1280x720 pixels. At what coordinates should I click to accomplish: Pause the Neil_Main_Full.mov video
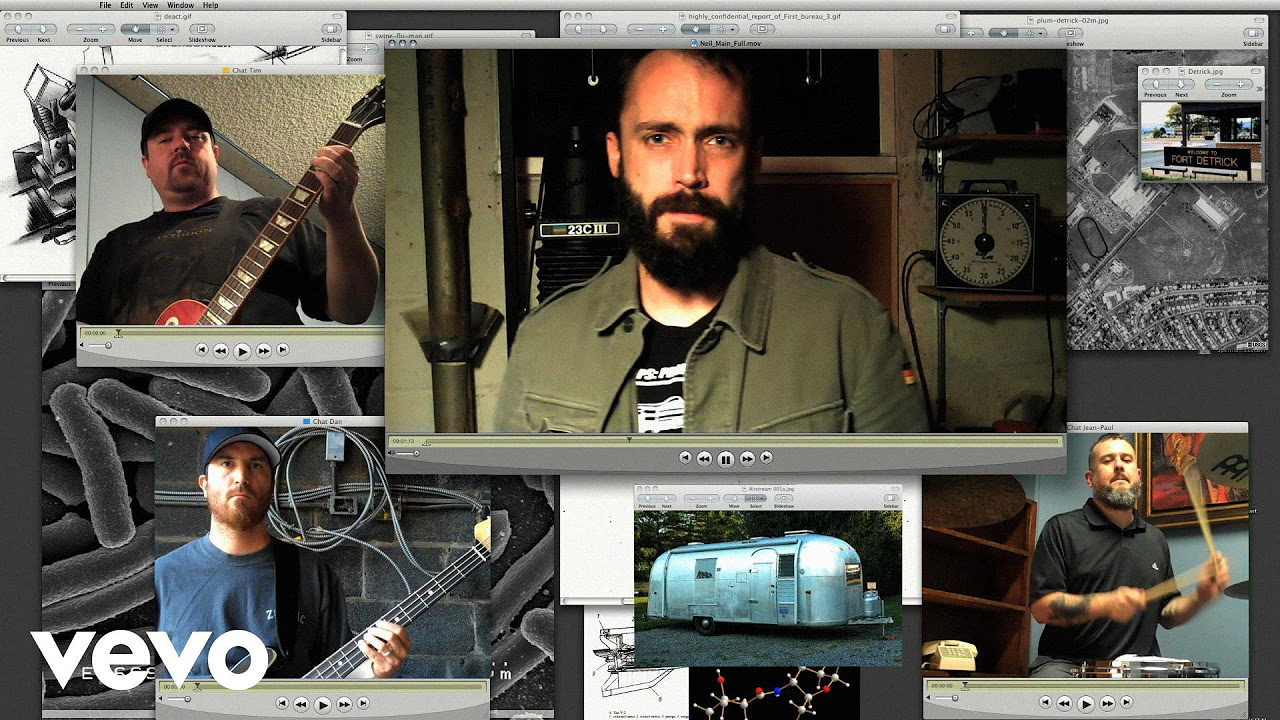point(725,459)
